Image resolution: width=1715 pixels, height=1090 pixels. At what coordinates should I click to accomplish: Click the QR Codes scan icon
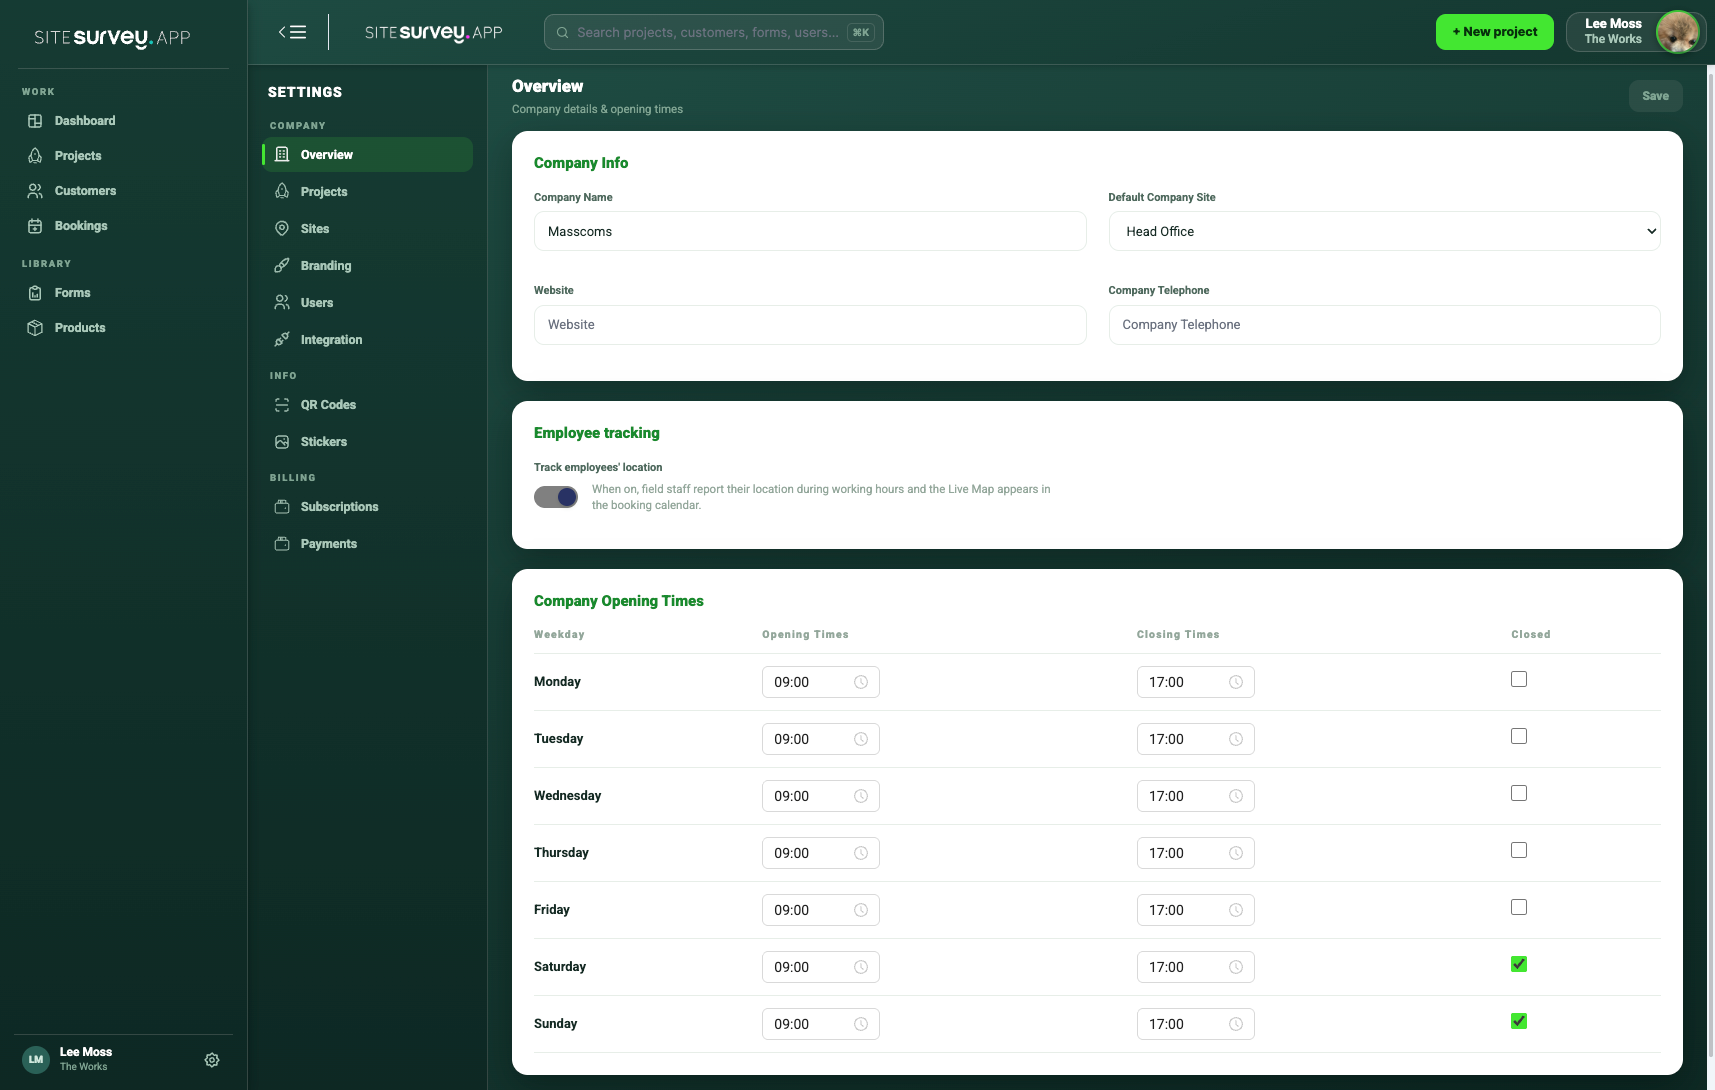(282, 405)
